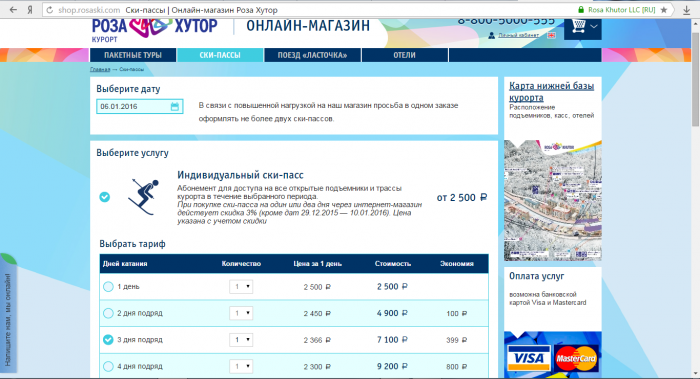700x379 pixels.
Task: Click the 'Дней катания' column header
Action: (125, 264)
